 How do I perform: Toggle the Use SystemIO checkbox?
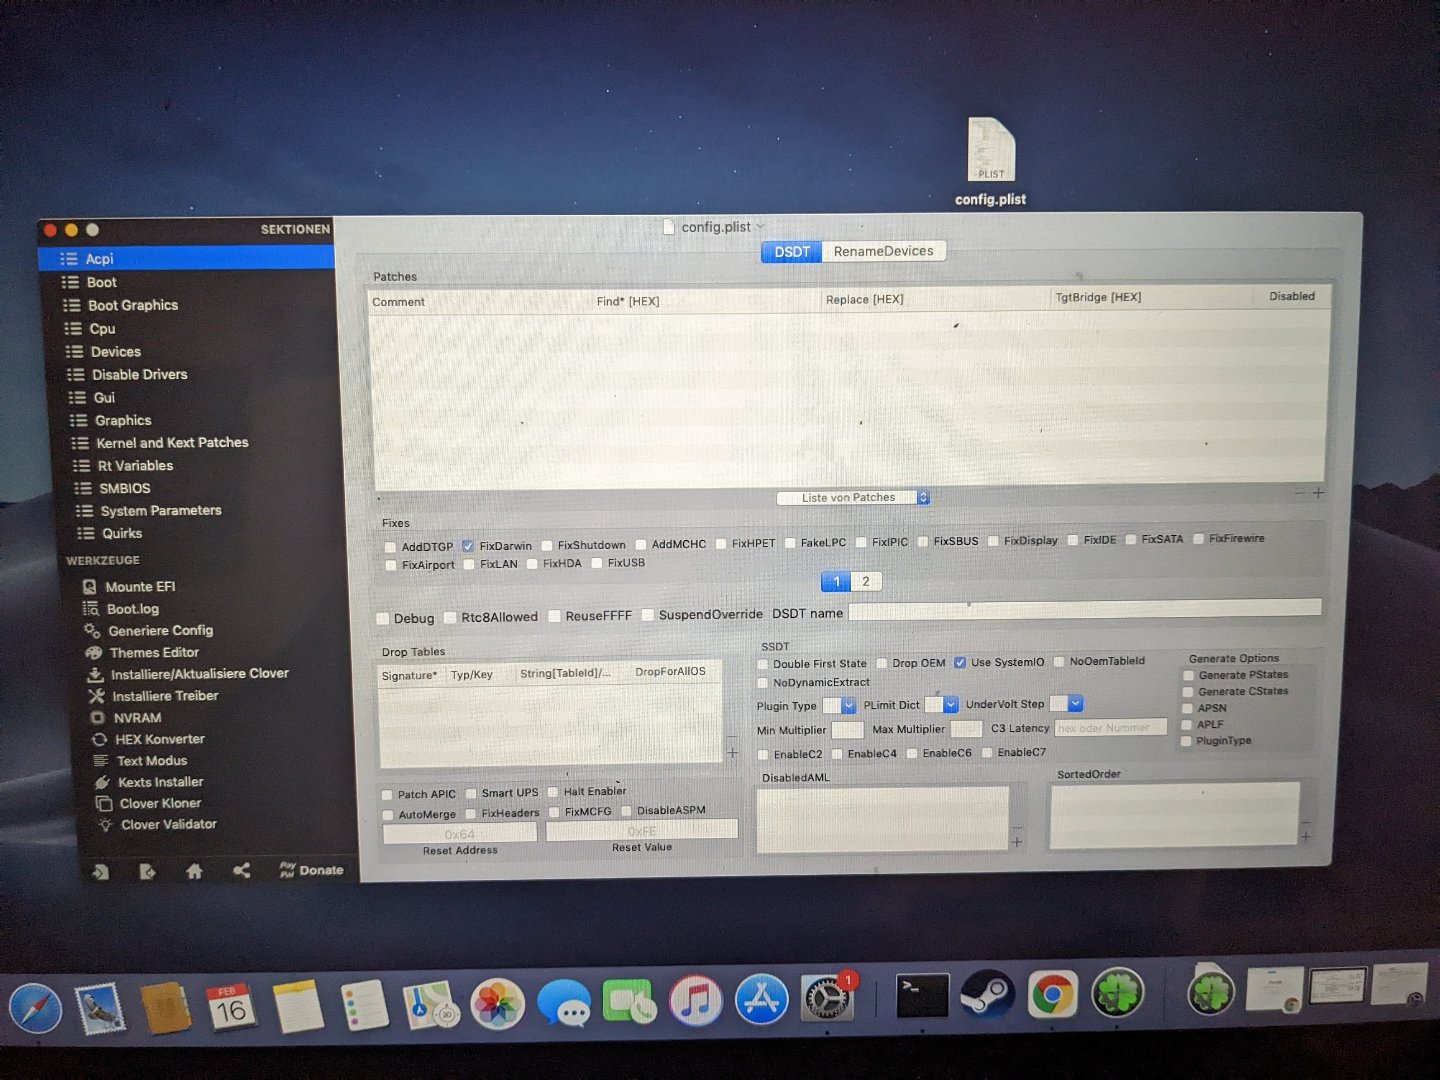coord(960,662)
